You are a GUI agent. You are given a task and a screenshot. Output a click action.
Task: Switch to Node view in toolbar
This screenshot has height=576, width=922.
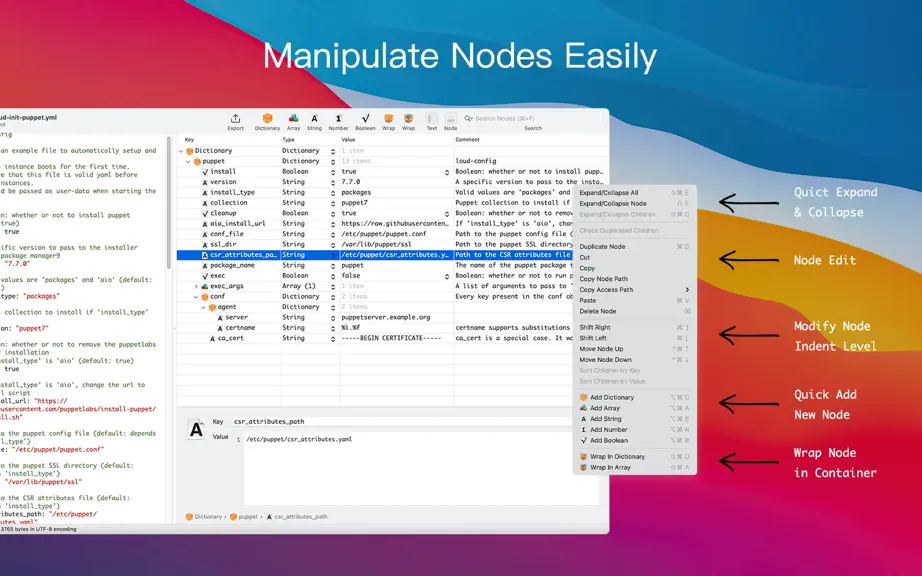450,122
